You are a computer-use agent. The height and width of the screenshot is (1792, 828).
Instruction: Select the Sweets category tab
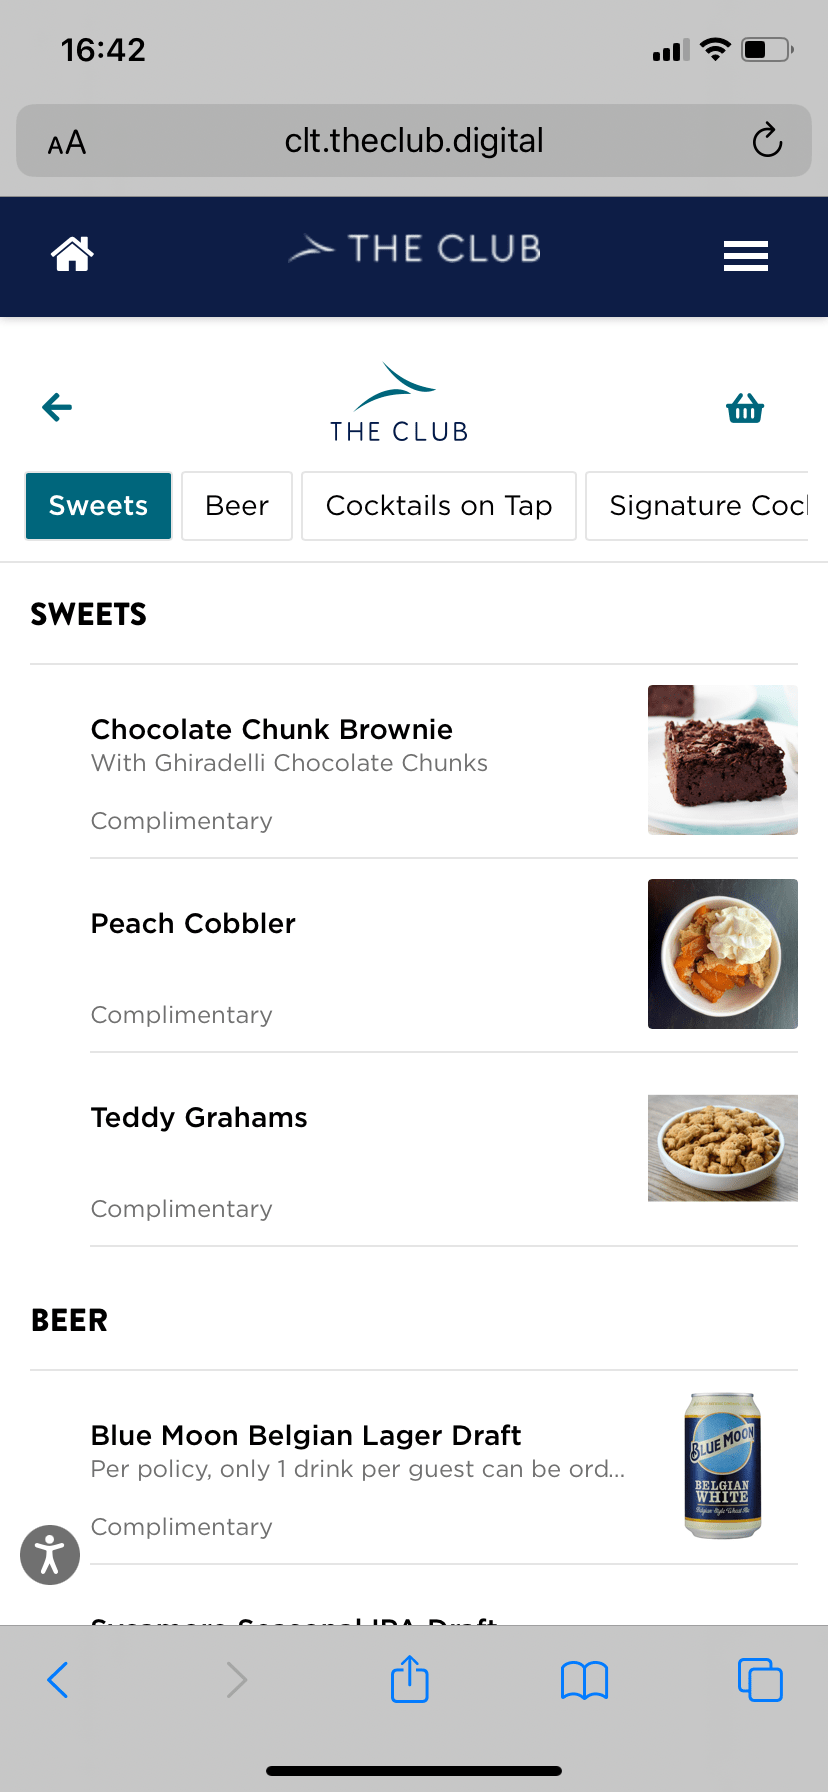coord(98,506)
